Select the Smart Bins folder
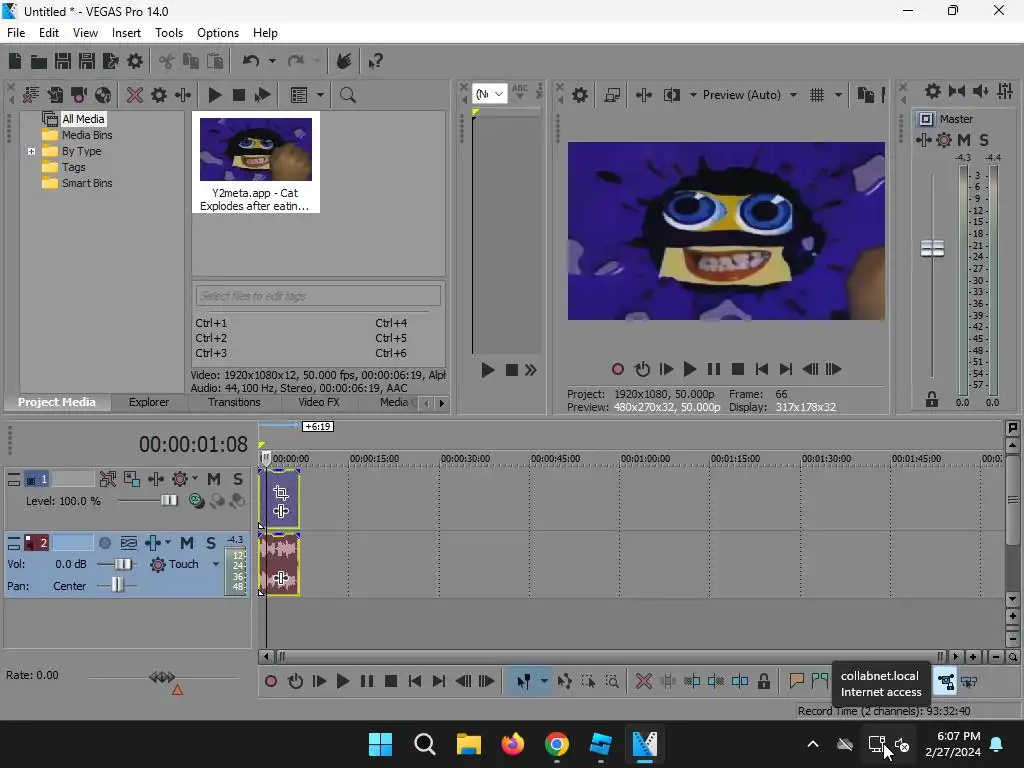The image size is (1024, 768). point(87,184)
